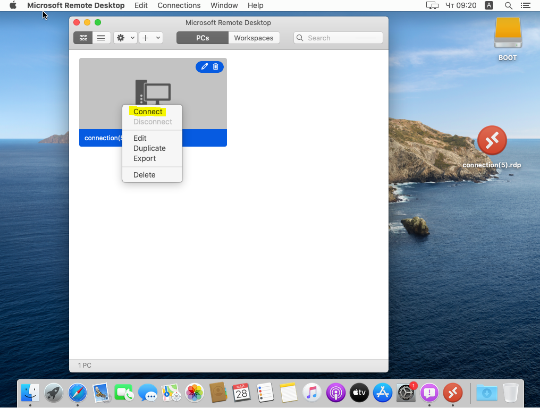Click the Search field
The height and width of the screenshot is (408, 540).
338,38
